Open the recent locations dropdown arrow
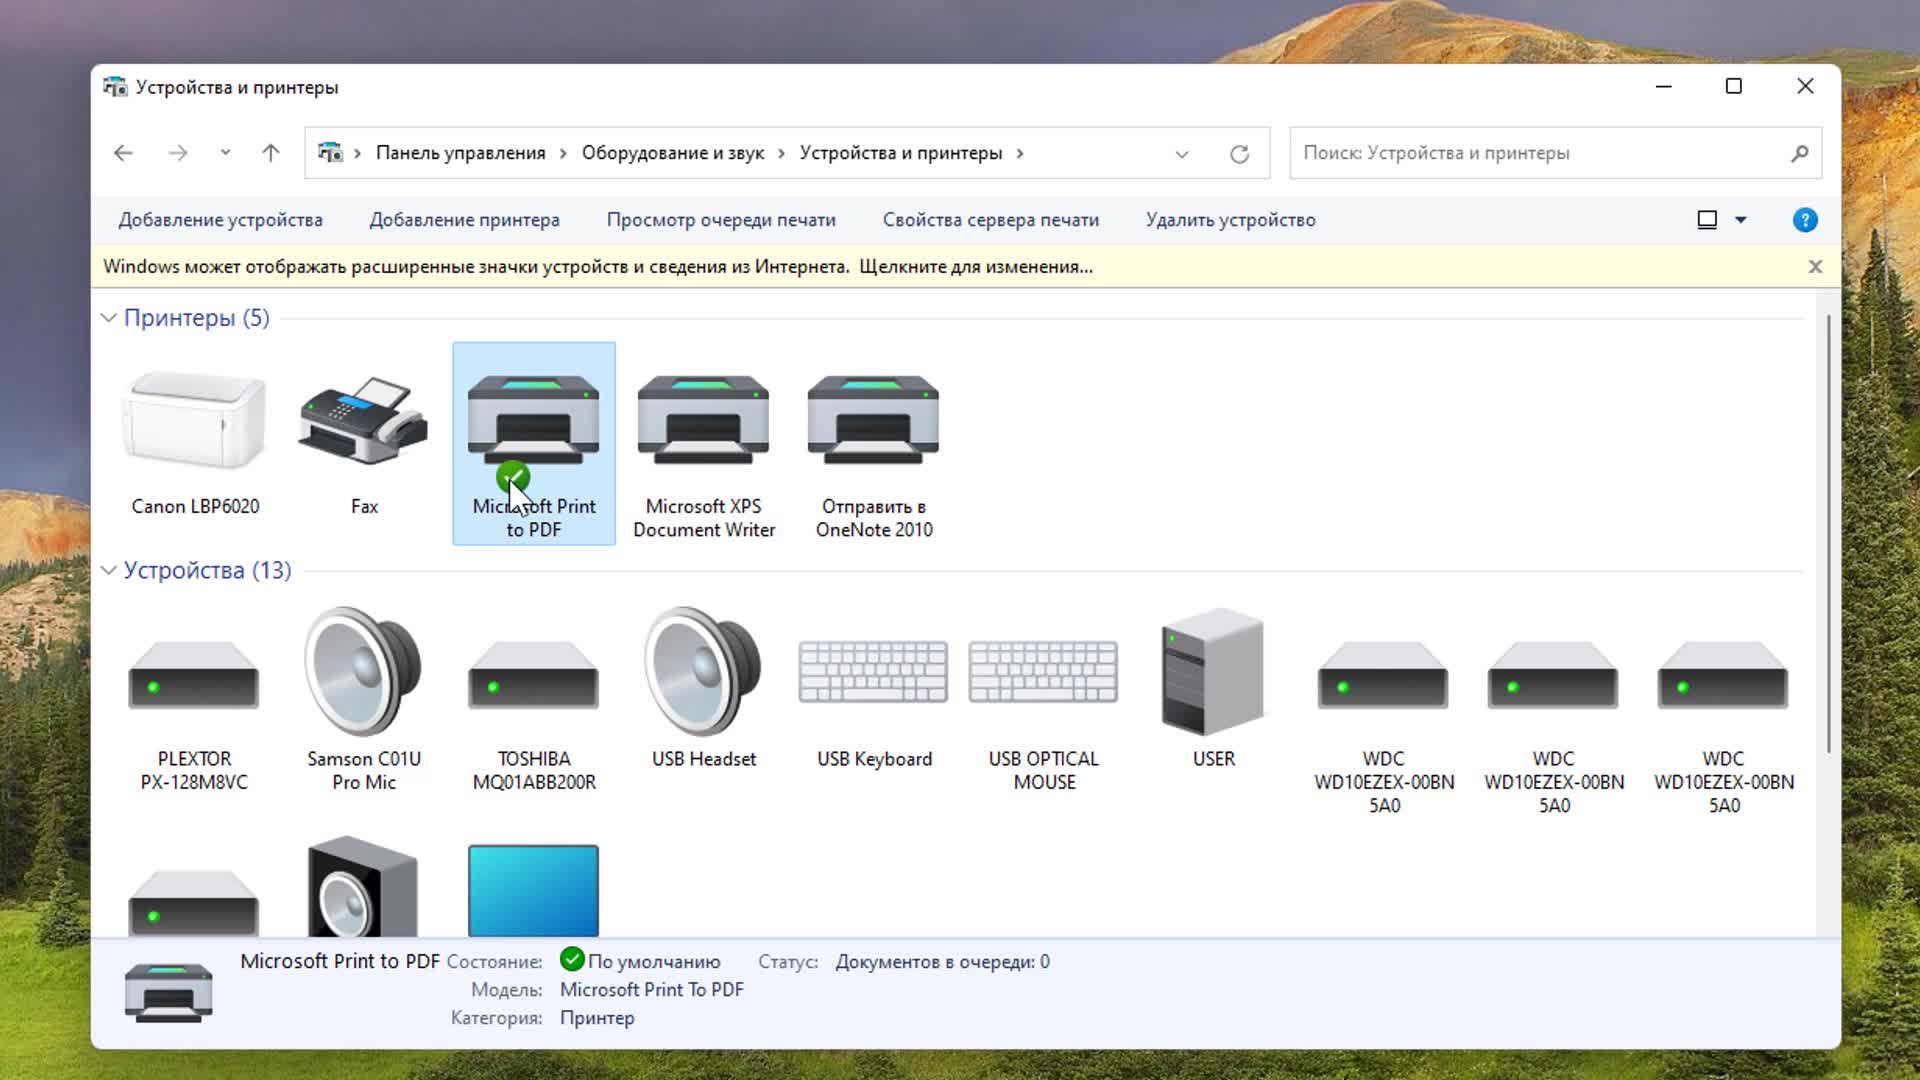Screen dimensions: 1920x1080 [x=225, y=153]
